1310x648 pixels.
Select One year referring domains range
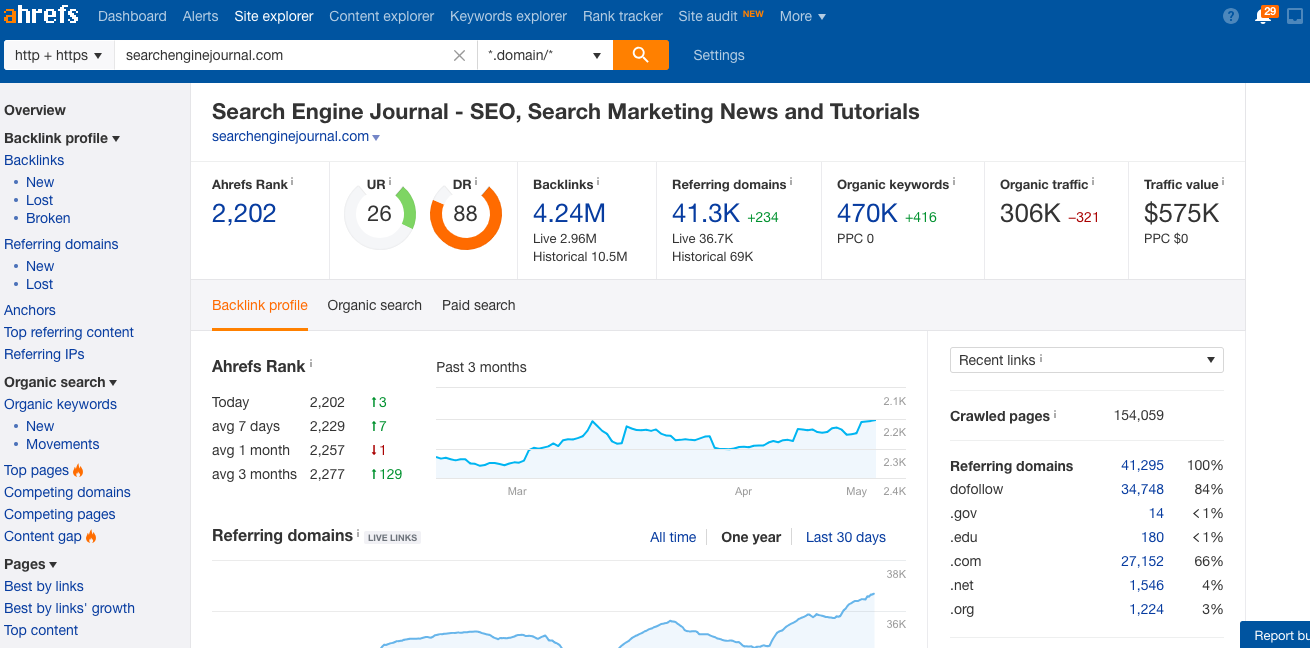pos(751,537)
